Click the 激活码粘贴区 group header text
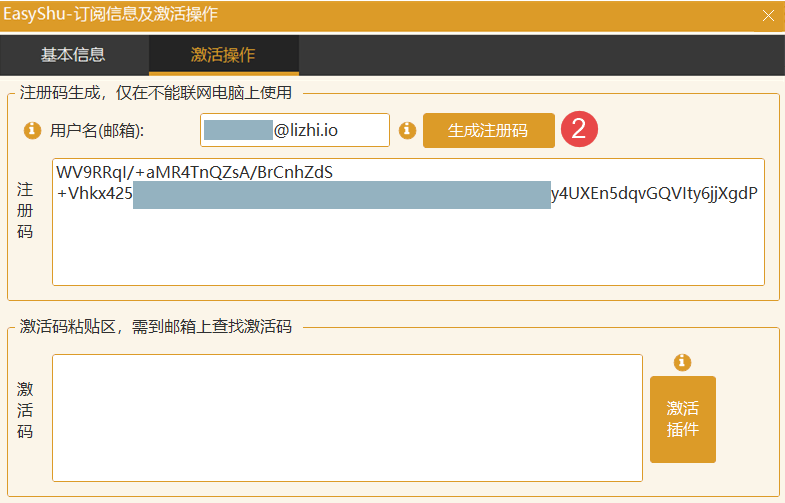This screenshot has height=503, width=785. click(155, 327)
